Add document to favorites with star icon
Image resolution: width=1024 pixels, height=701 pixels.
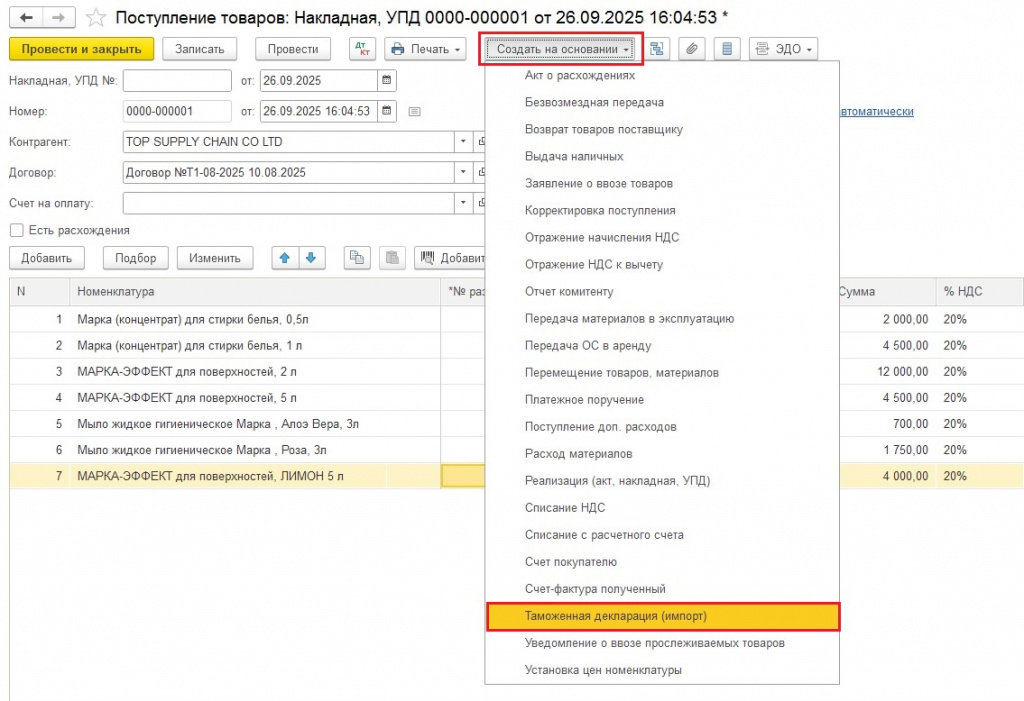click(96, 18)
